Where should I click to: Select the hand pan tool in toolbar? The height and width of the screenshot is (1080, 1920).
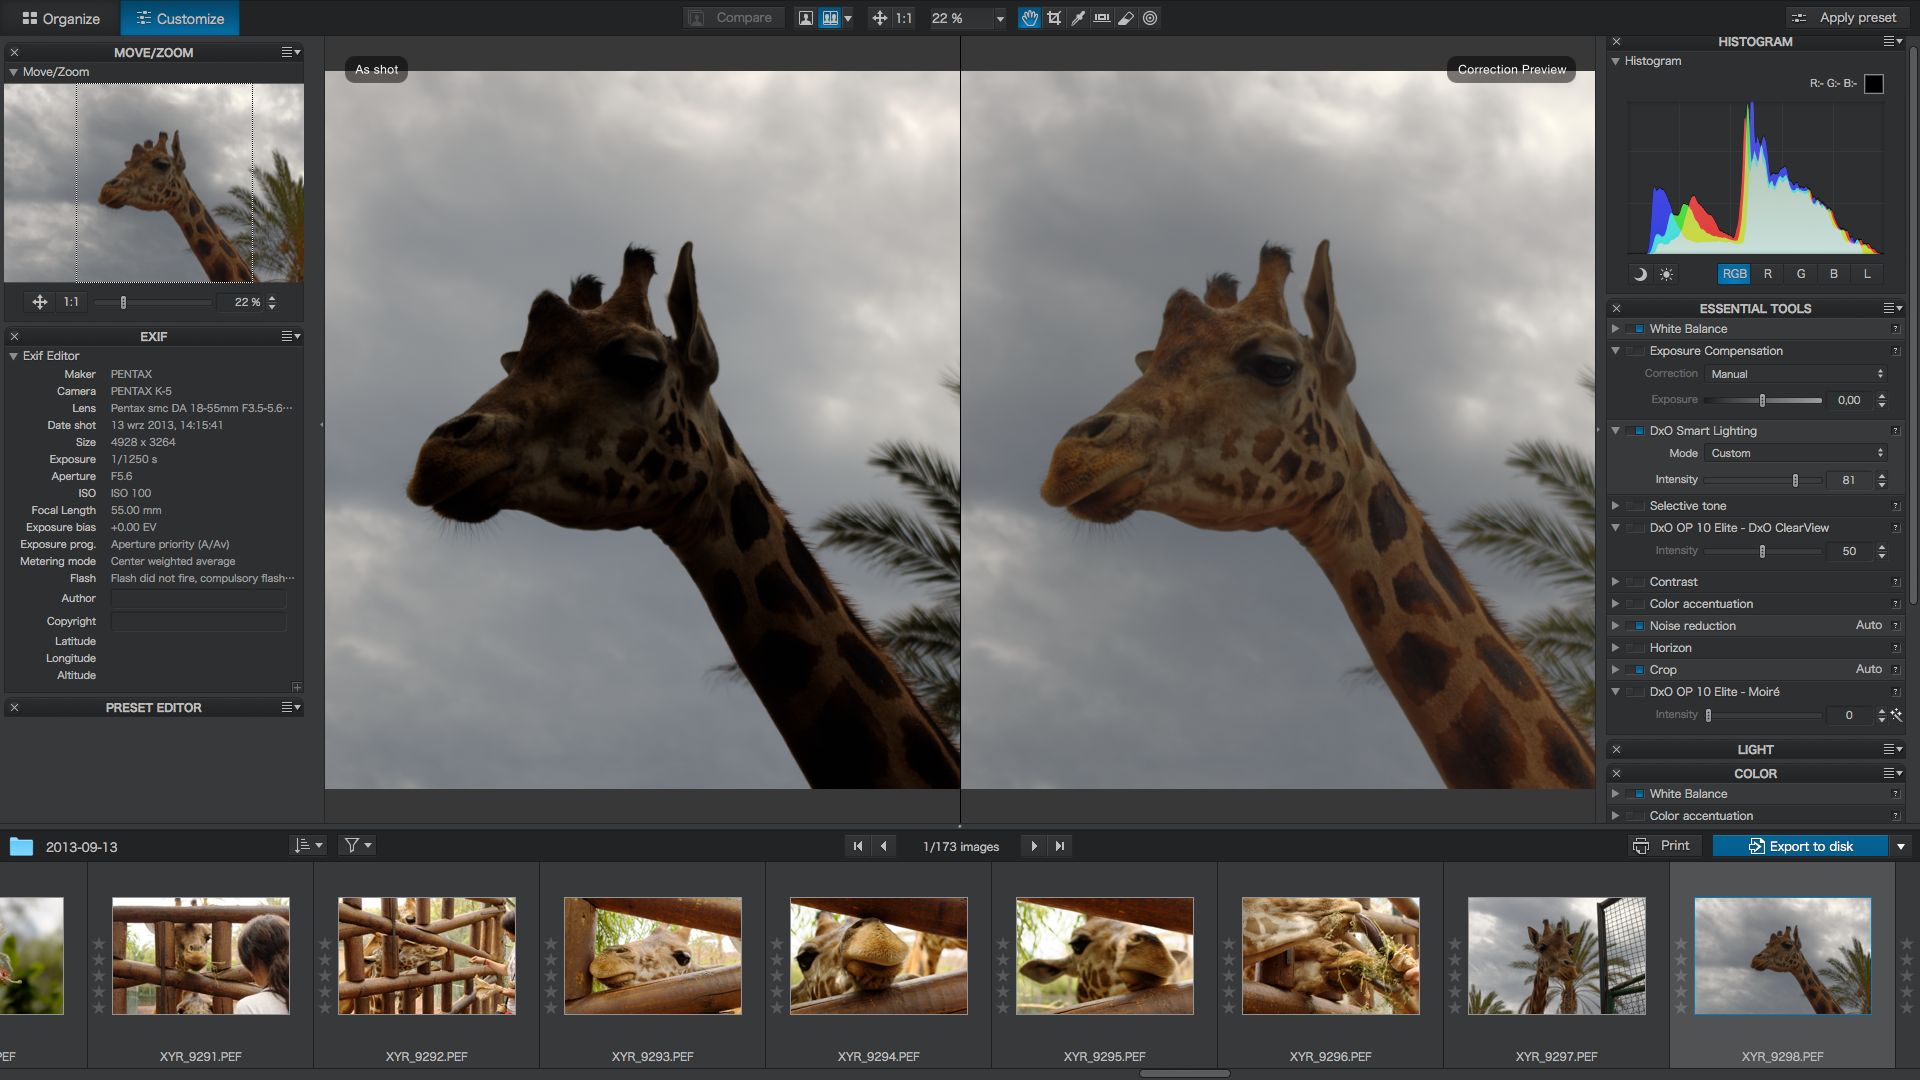tap(1029, 18)
